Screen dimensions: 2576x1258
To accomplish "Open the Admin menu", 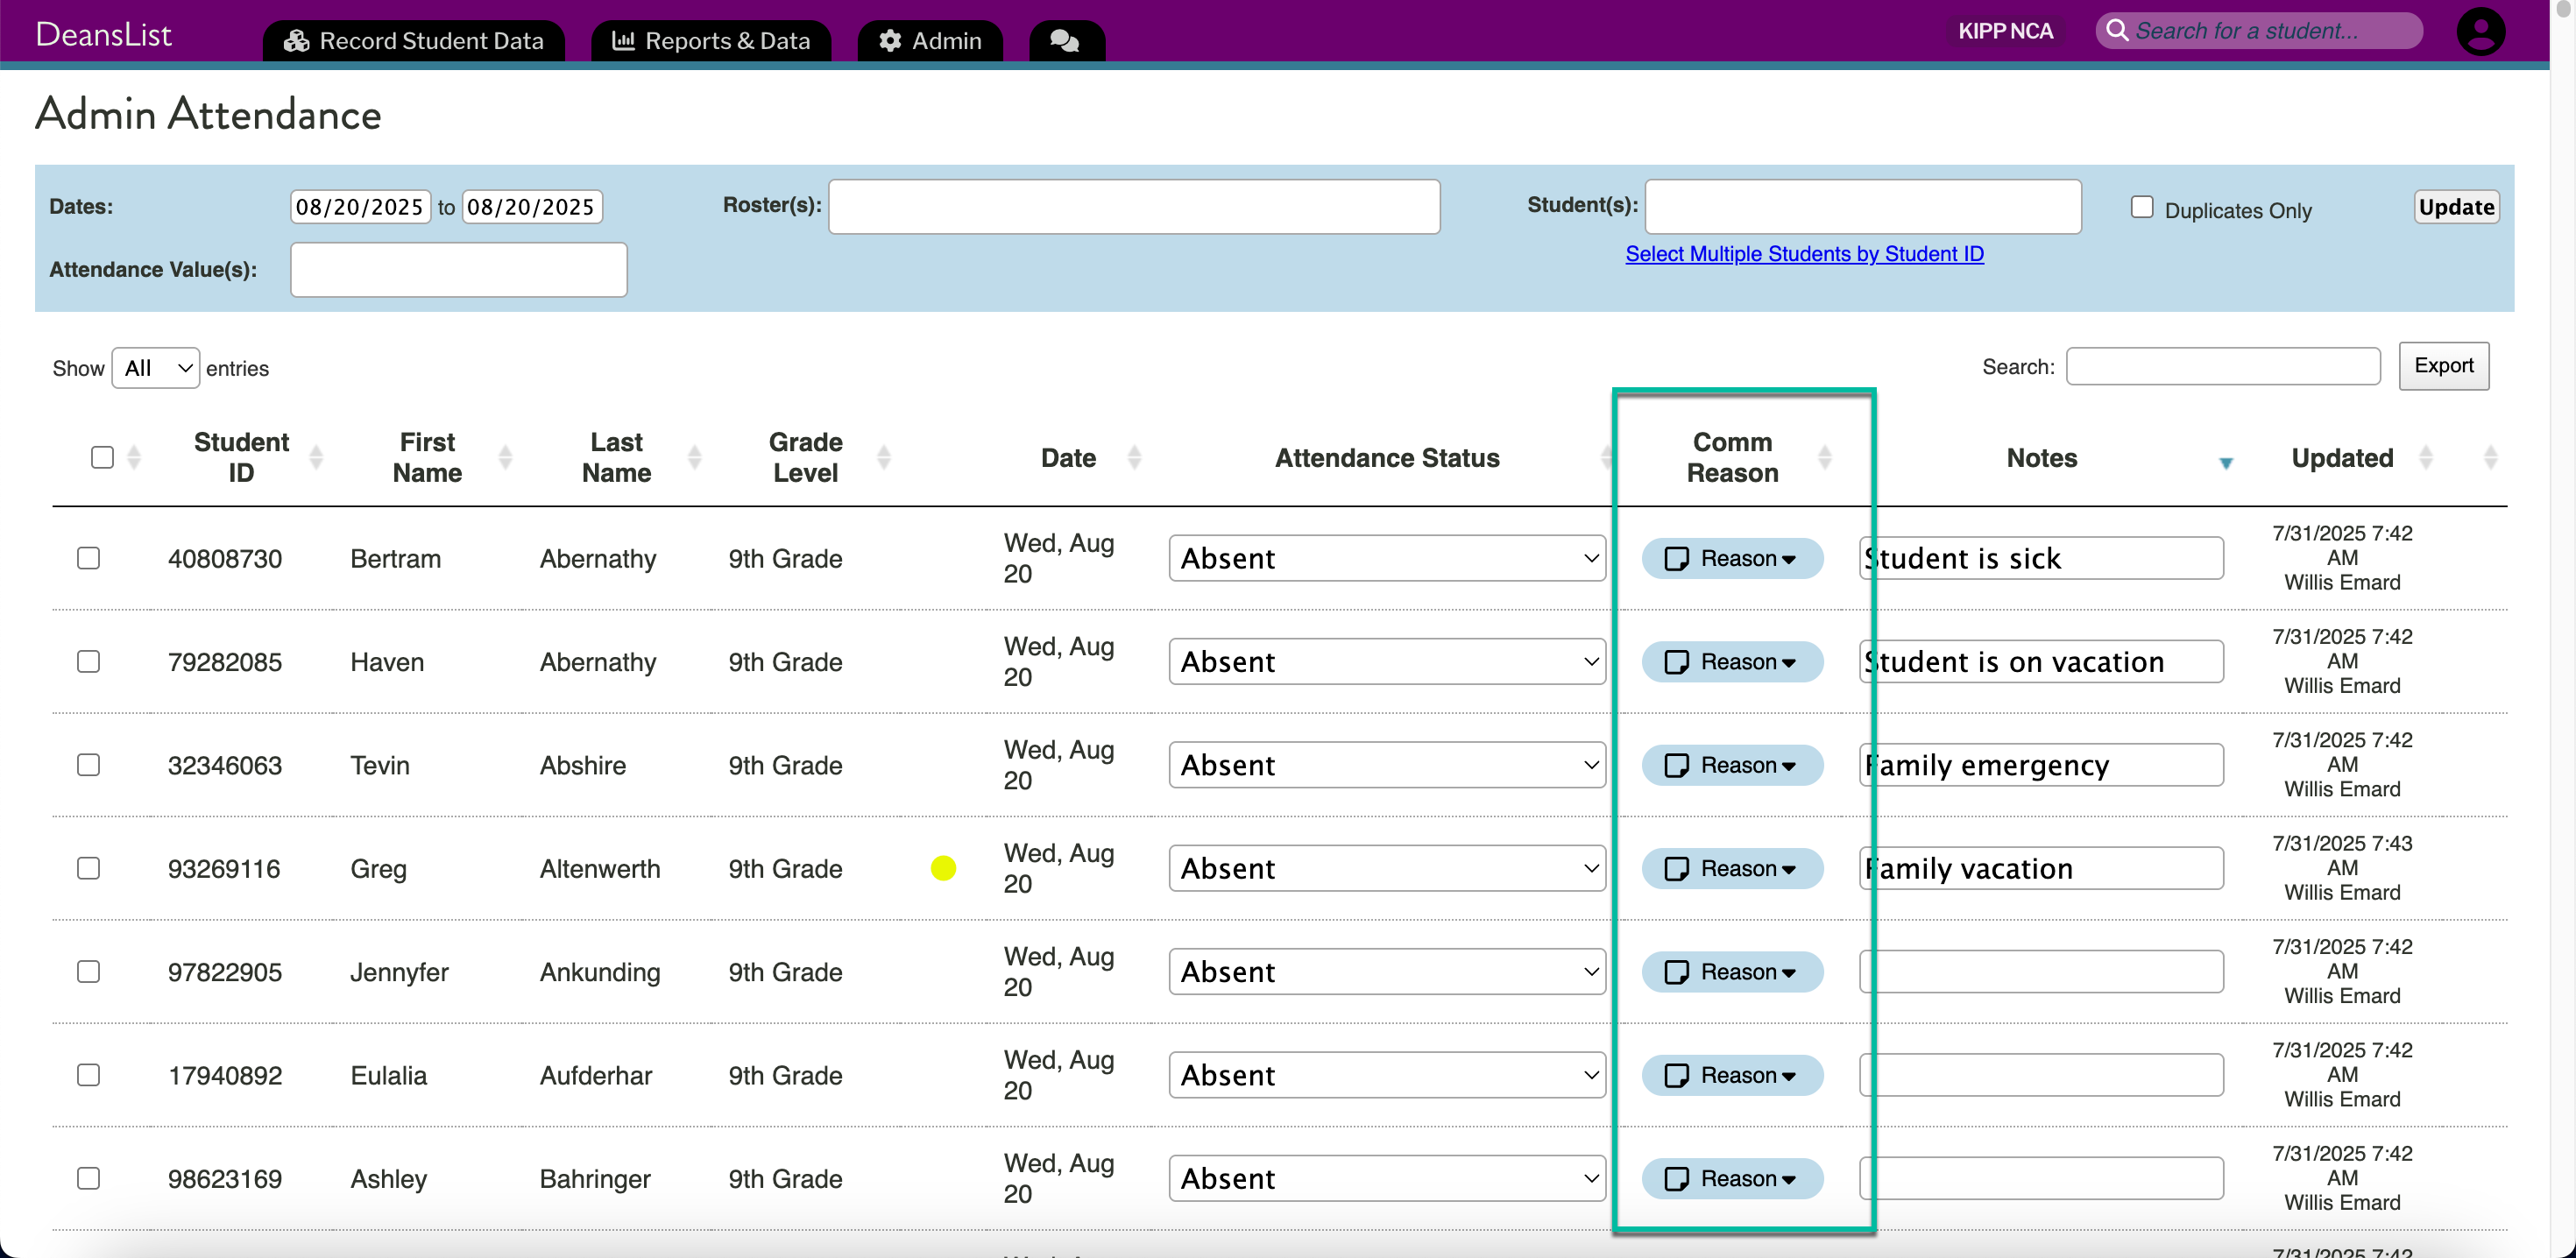I will [930, 41].
